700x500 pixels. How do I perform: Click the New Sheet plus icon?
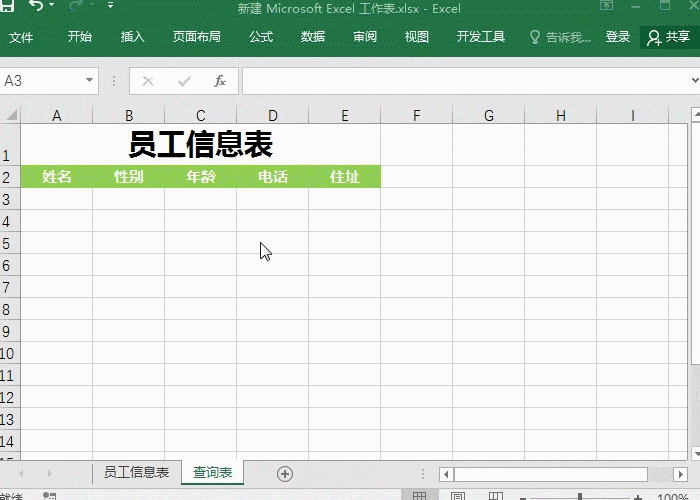[285, 474]
